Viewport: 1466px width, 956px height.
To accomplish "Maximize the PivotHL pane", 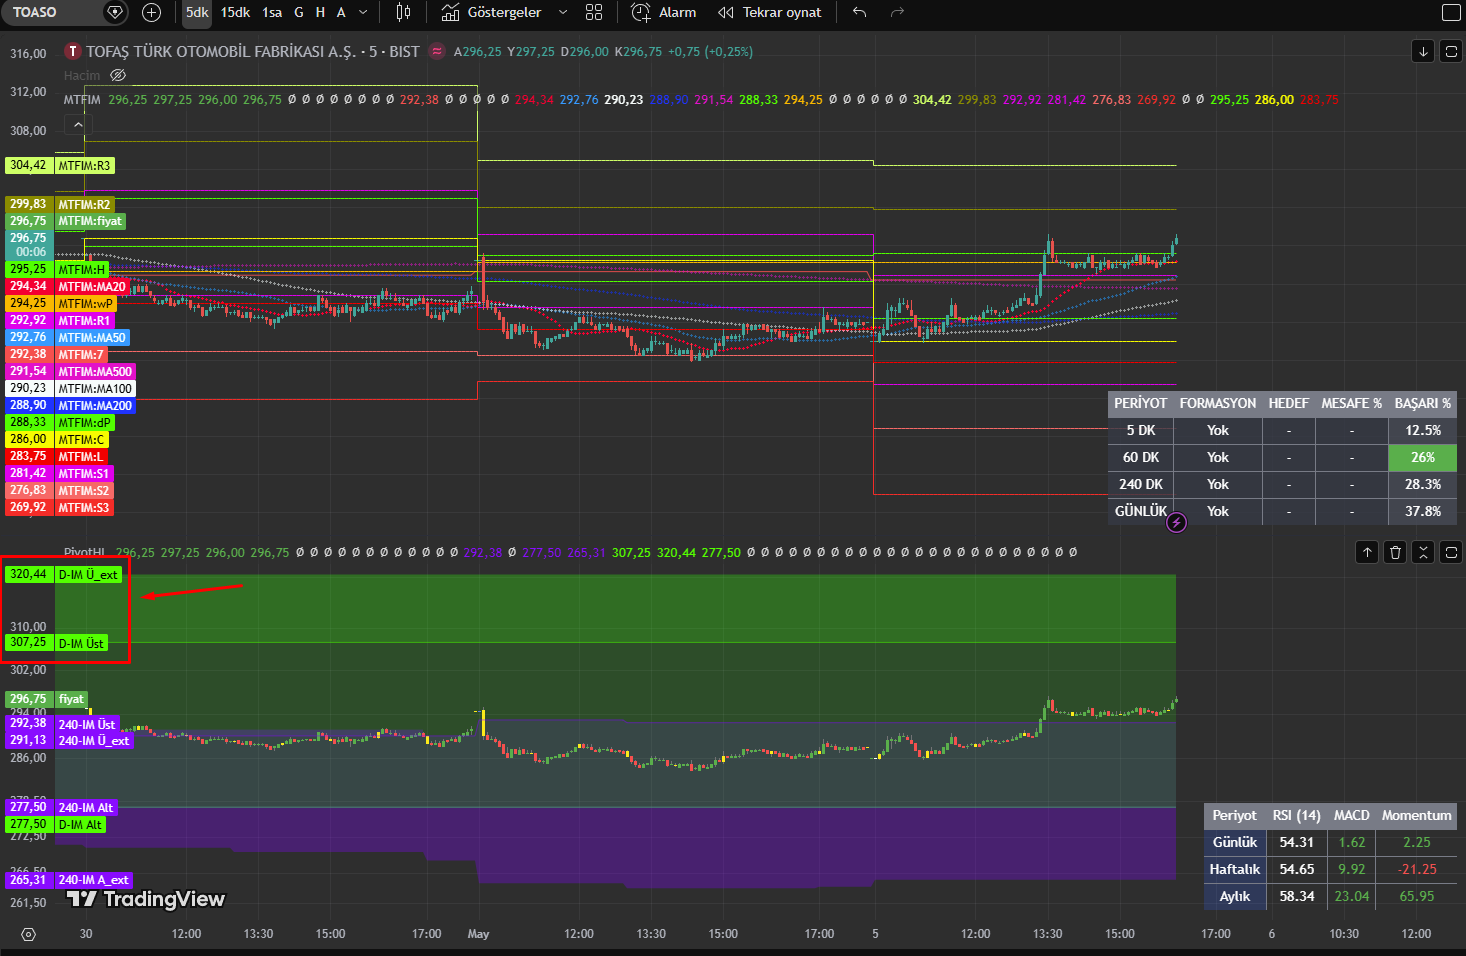I will tap(1451, 552).
